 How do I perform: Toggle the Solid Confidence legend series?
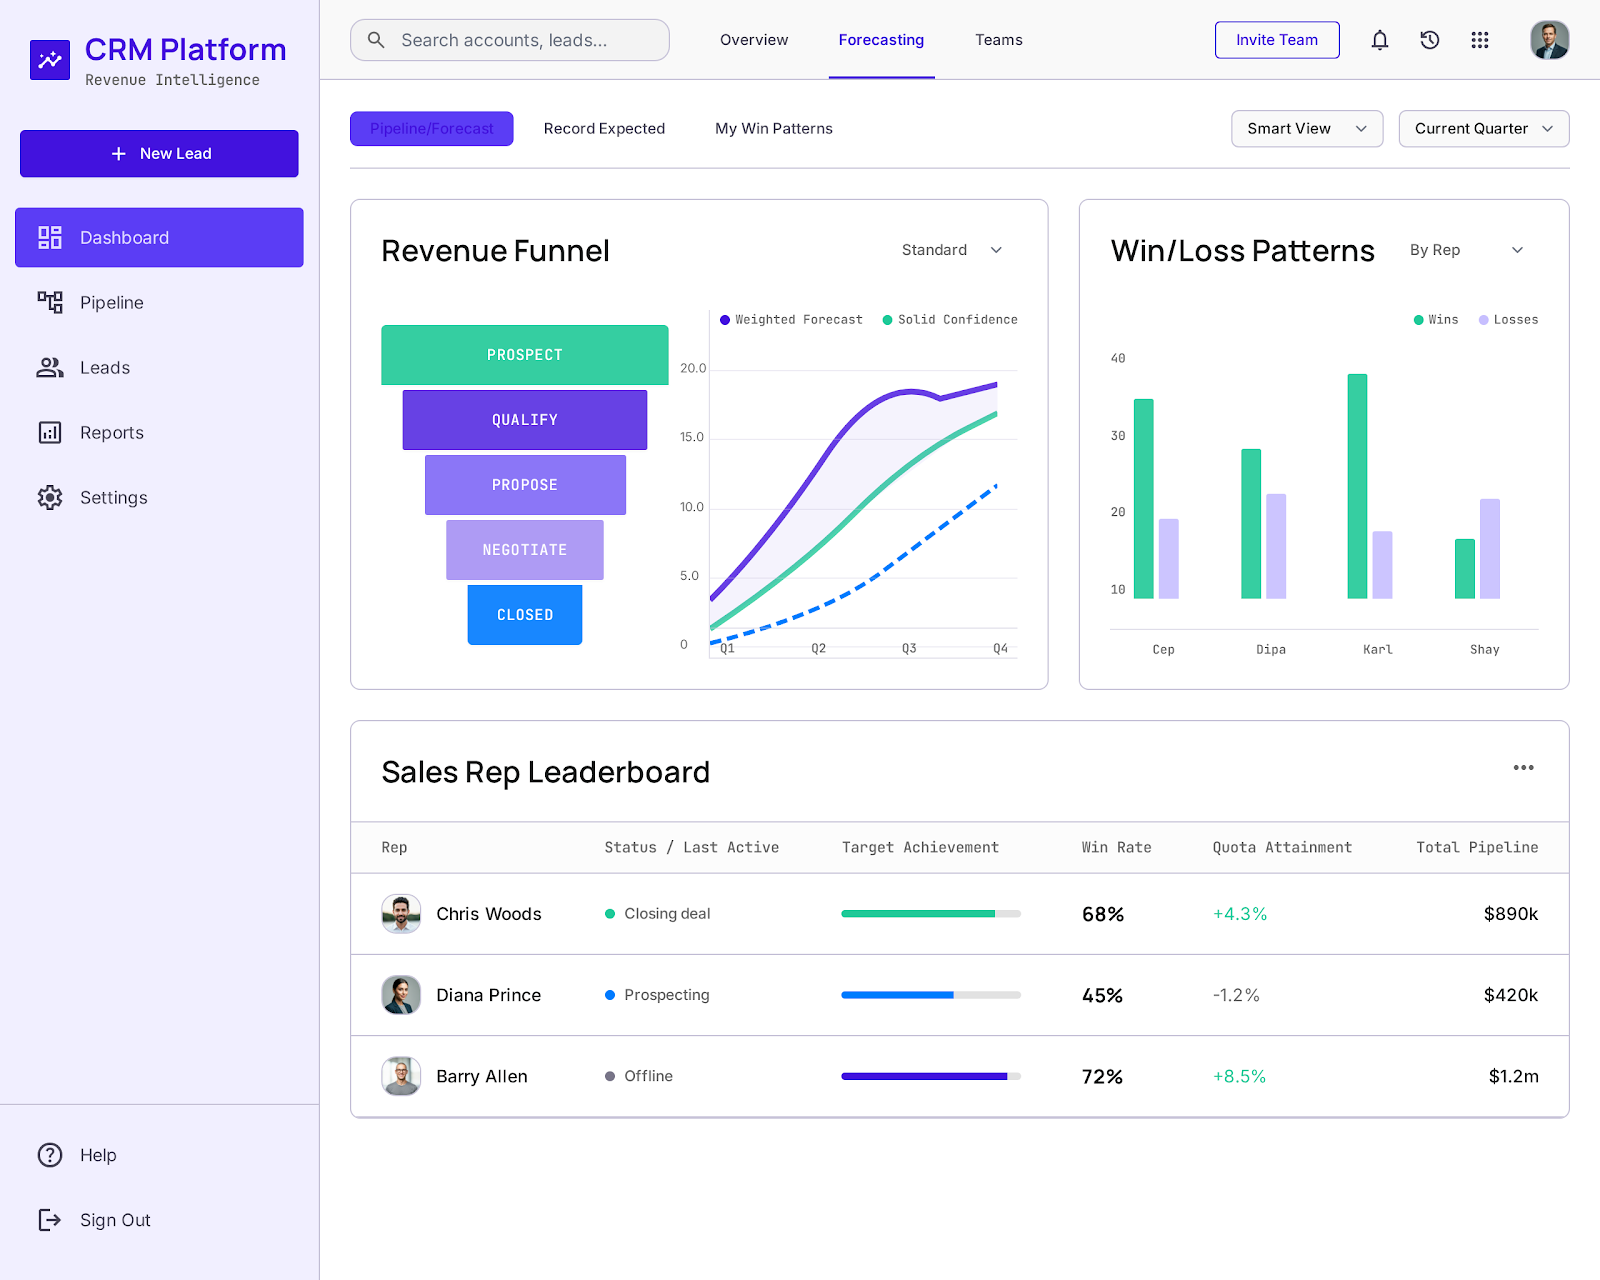tap(950, 320)
